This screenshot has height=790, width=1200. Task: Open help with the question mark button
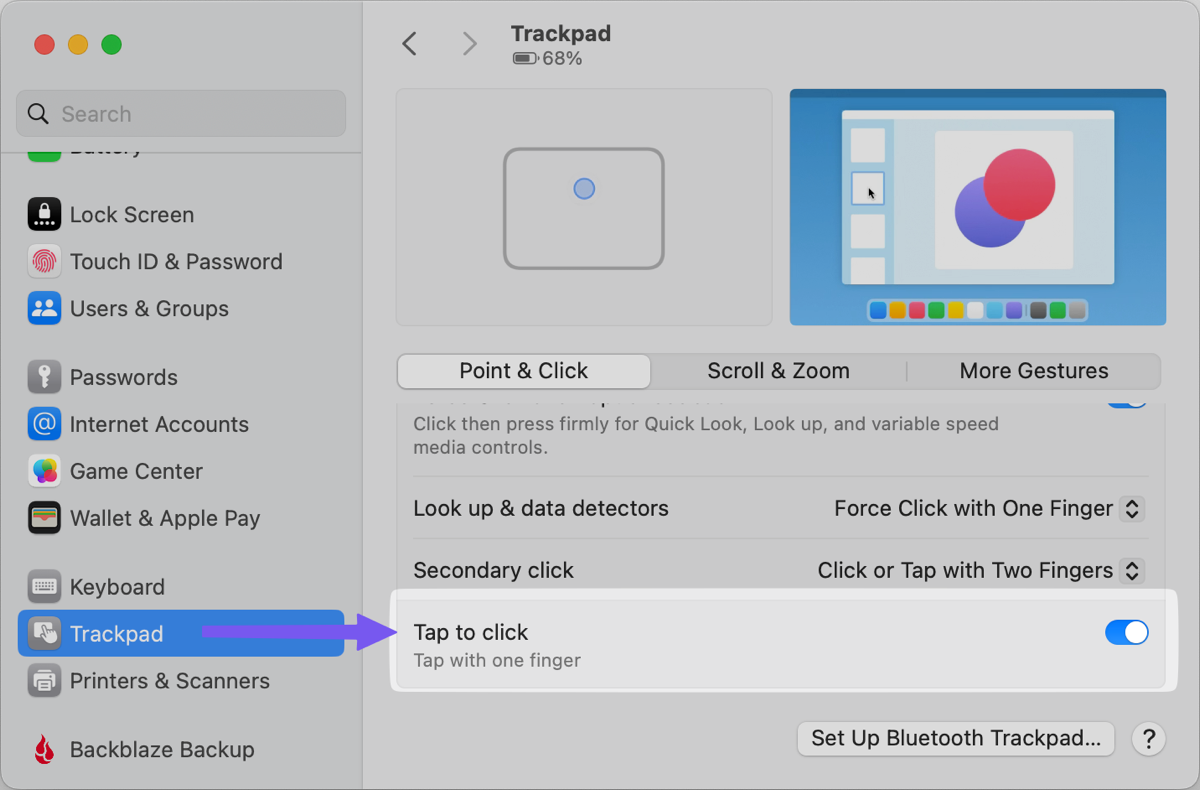(x=1148, y=739)
